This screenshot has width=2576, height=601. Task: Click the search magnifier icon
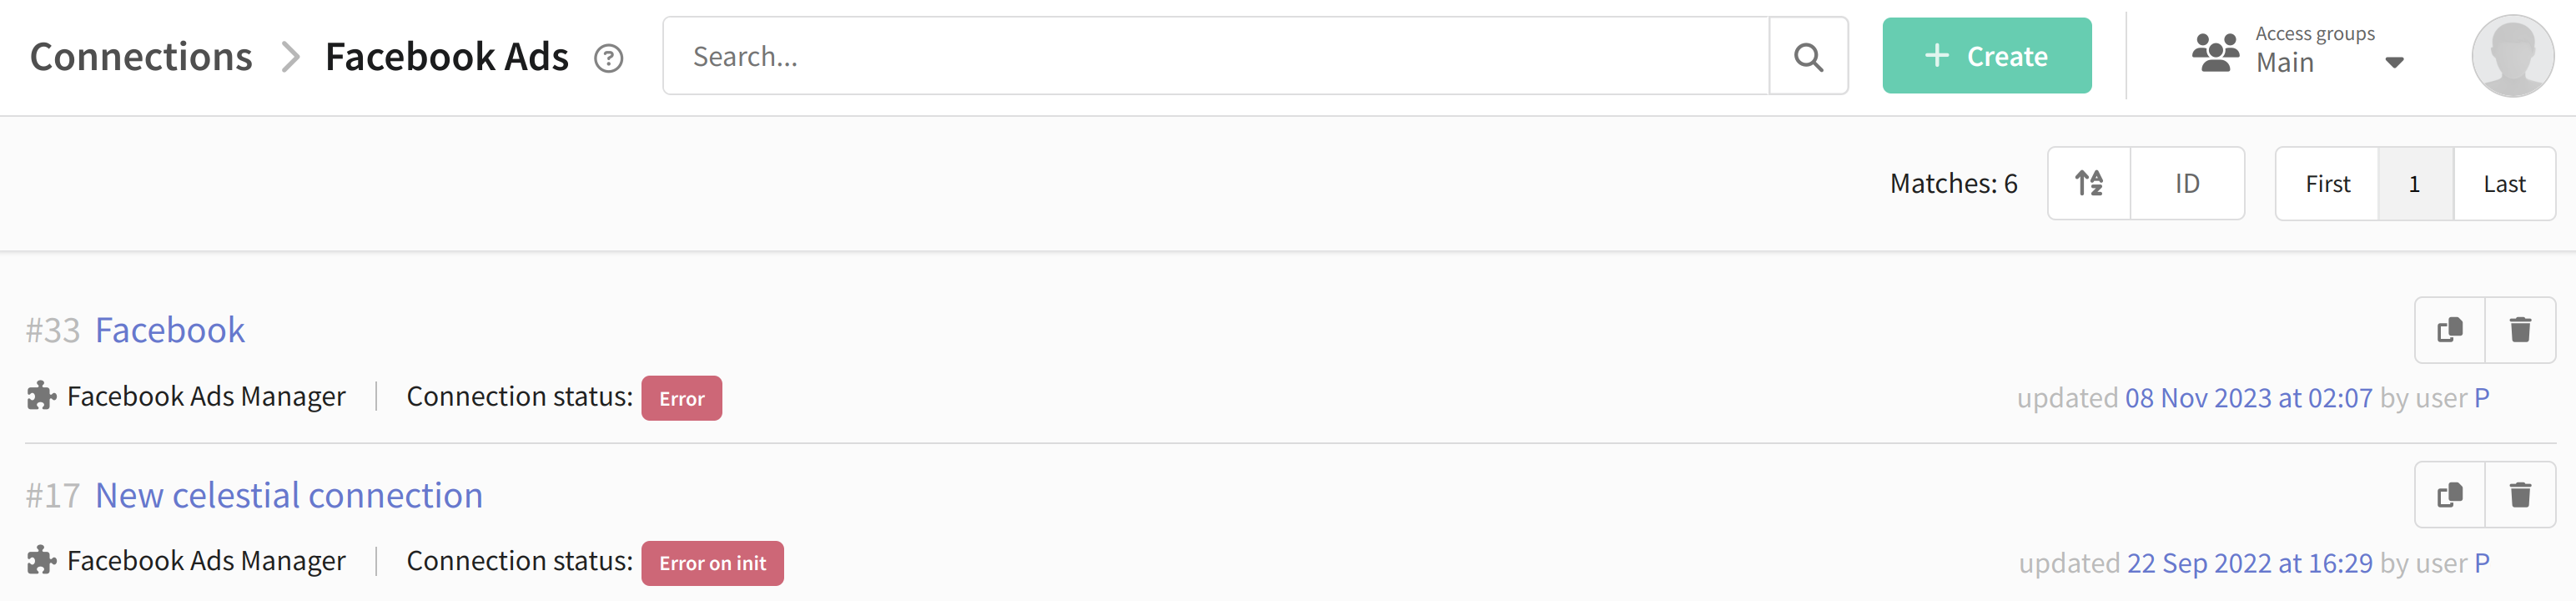[1808, 56]
